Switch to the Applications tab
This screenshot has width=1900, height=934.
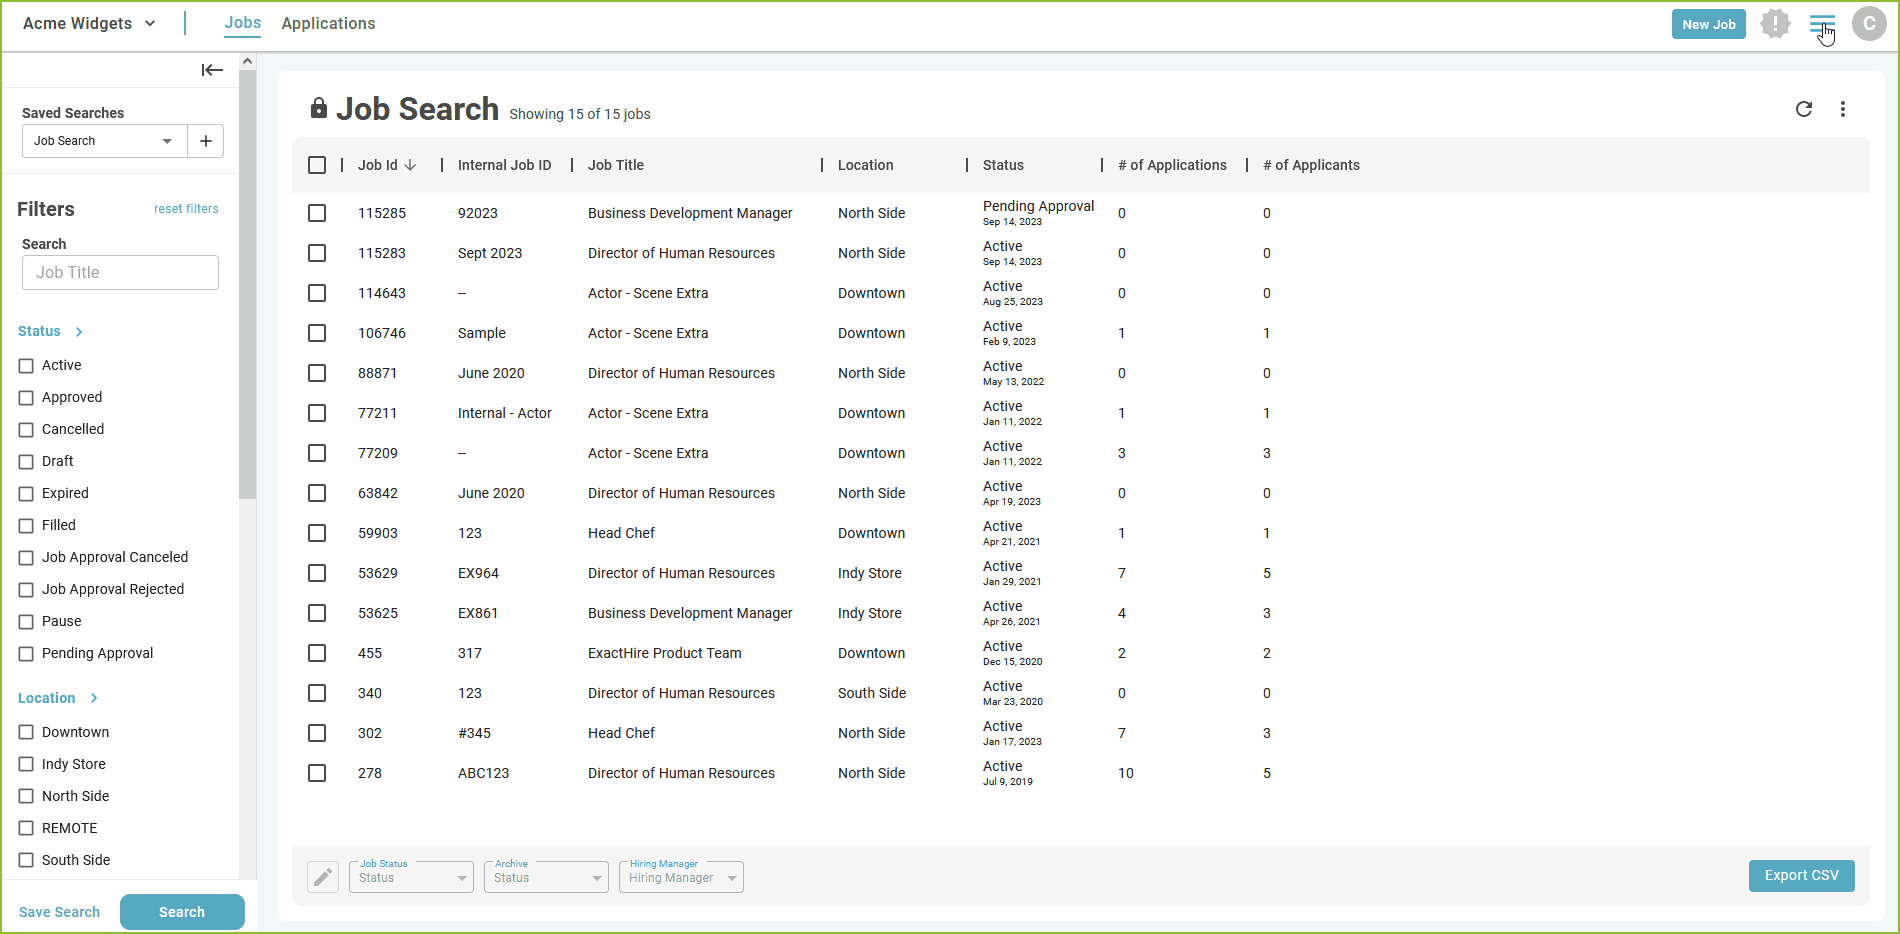[328, 23]
